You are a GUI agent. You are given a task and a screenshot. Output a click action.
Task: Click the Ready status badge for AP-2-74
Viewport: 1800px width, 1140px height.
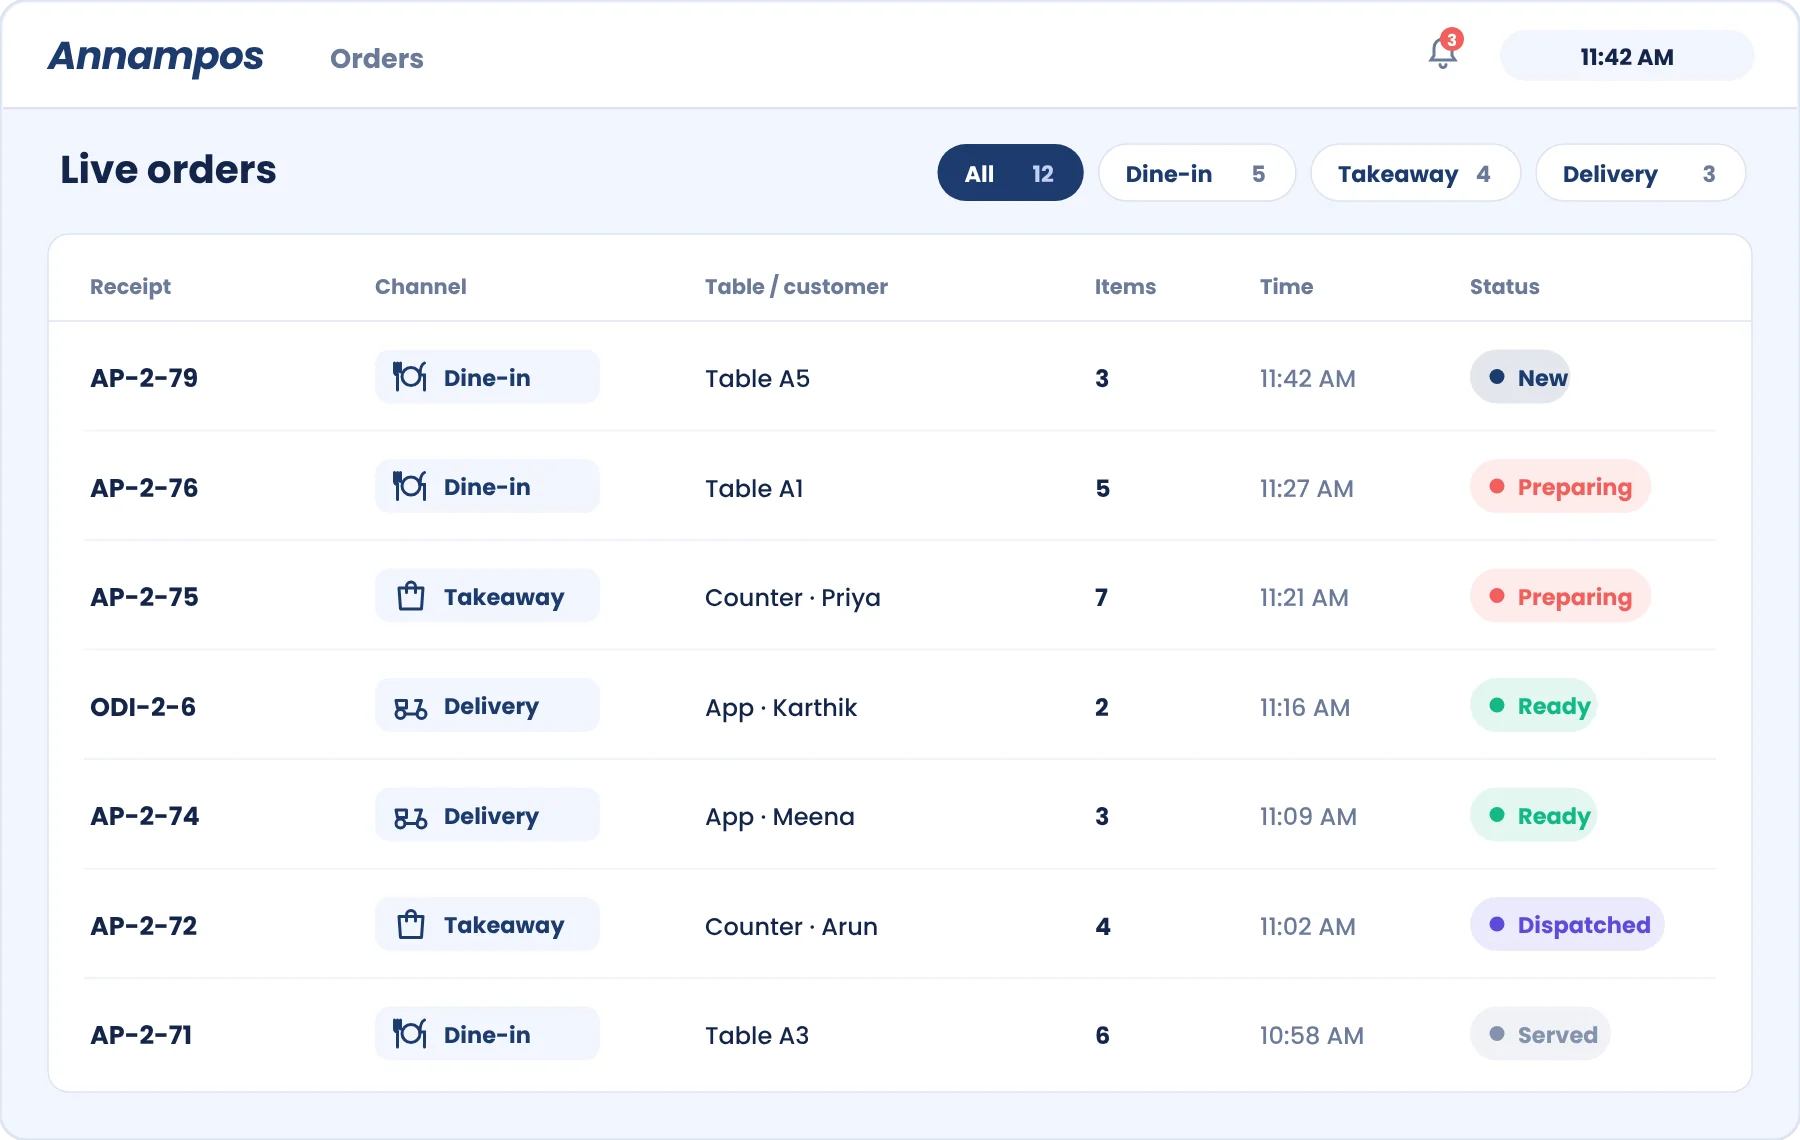pos(1533,816)
